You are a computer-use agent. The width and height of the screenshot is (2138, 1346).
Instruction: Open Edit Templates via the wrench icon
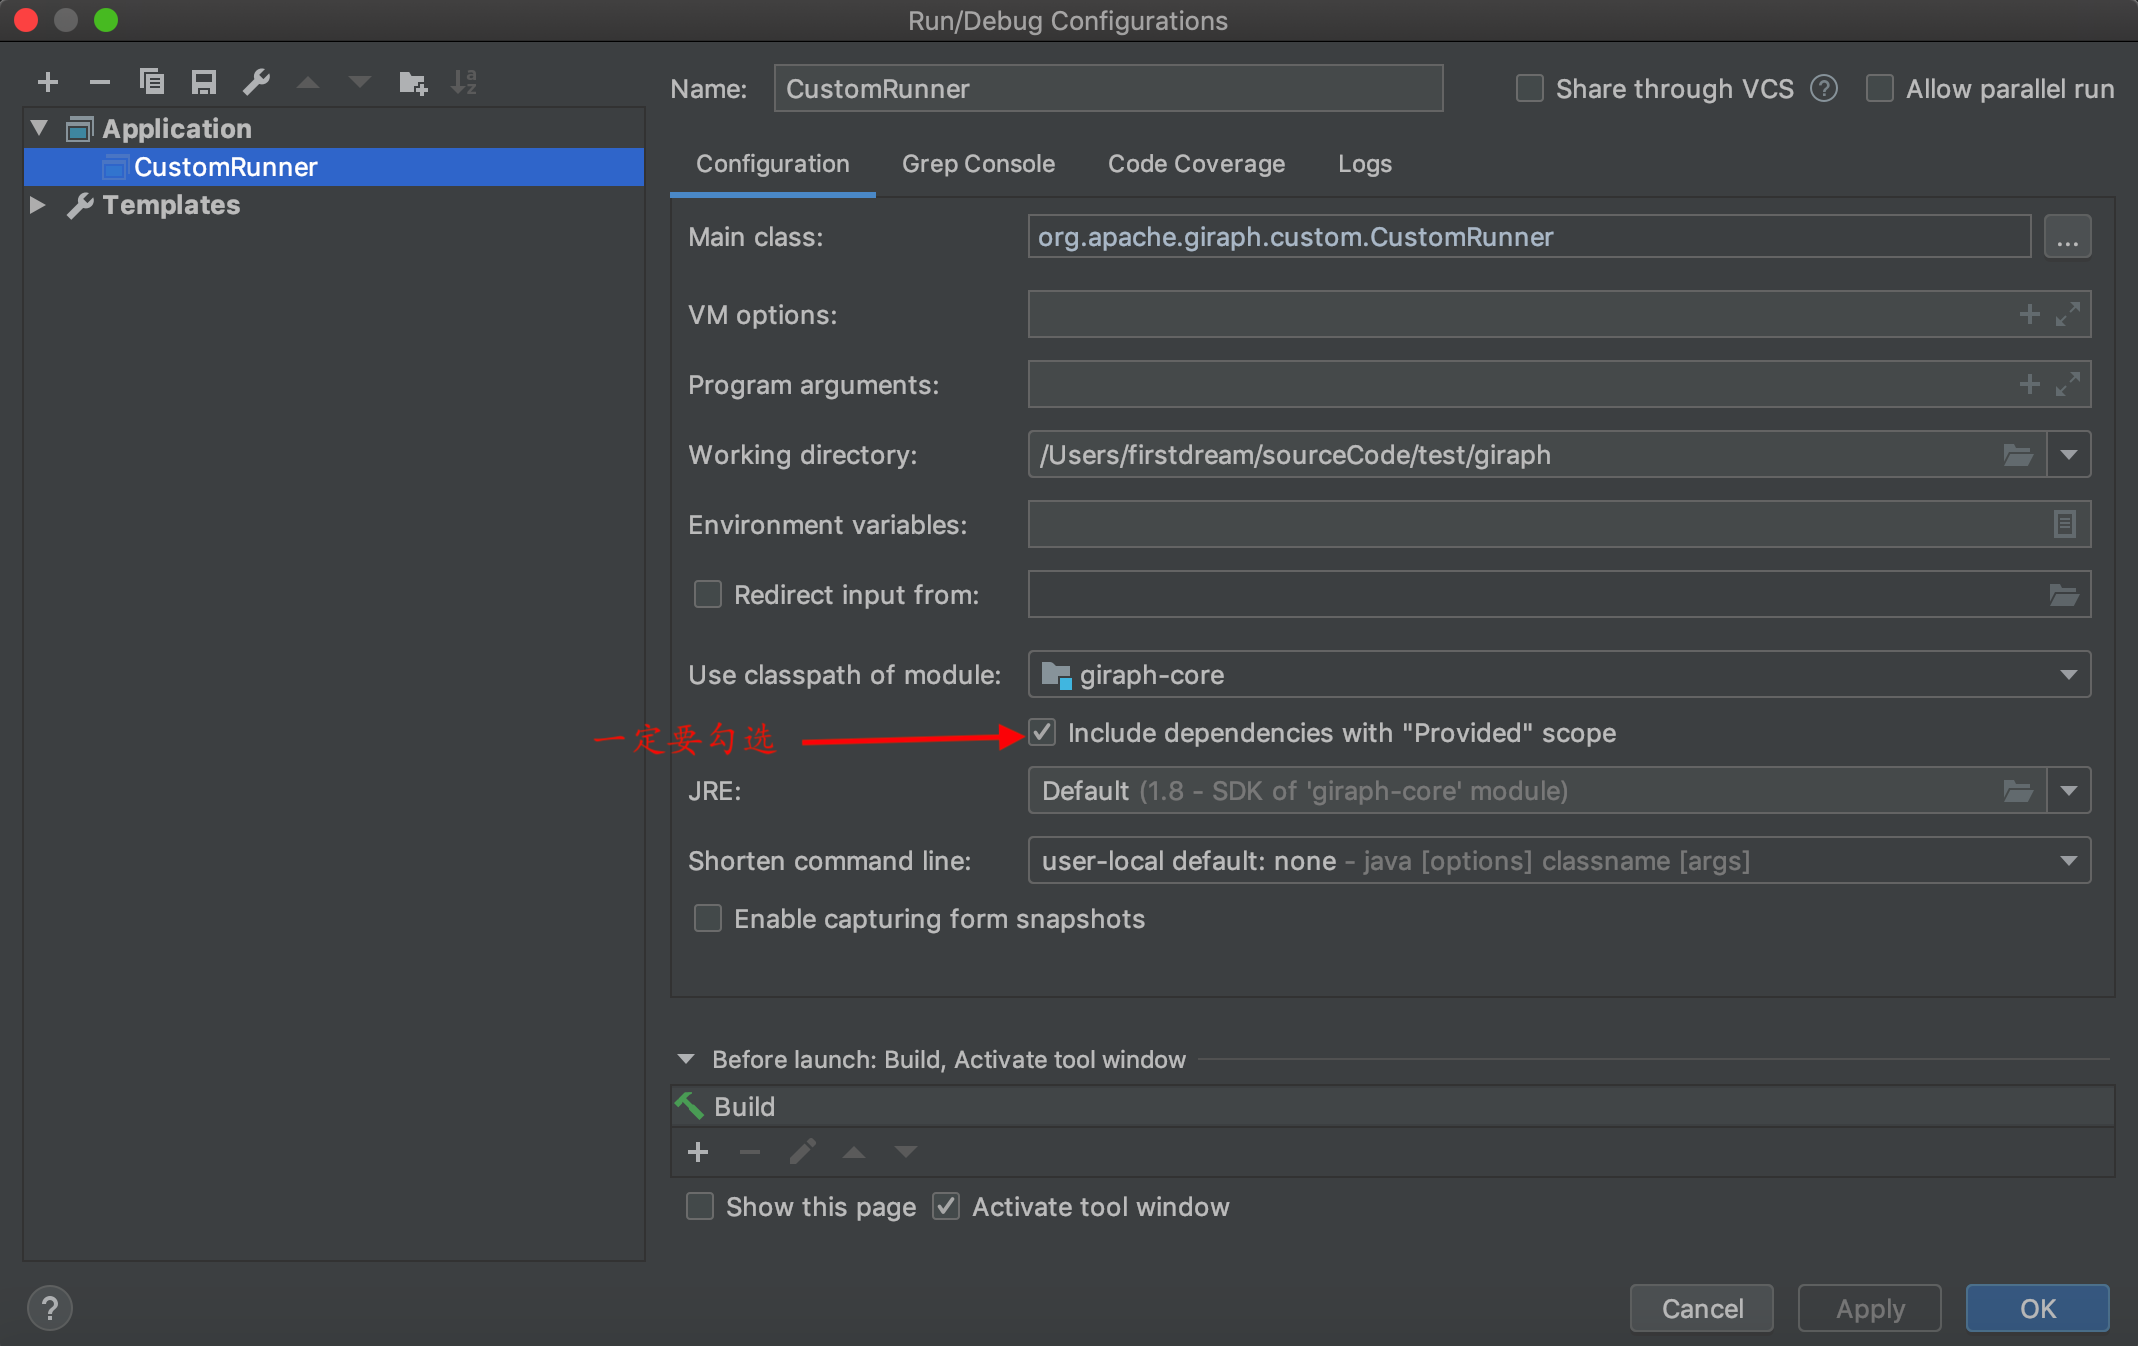256,82
